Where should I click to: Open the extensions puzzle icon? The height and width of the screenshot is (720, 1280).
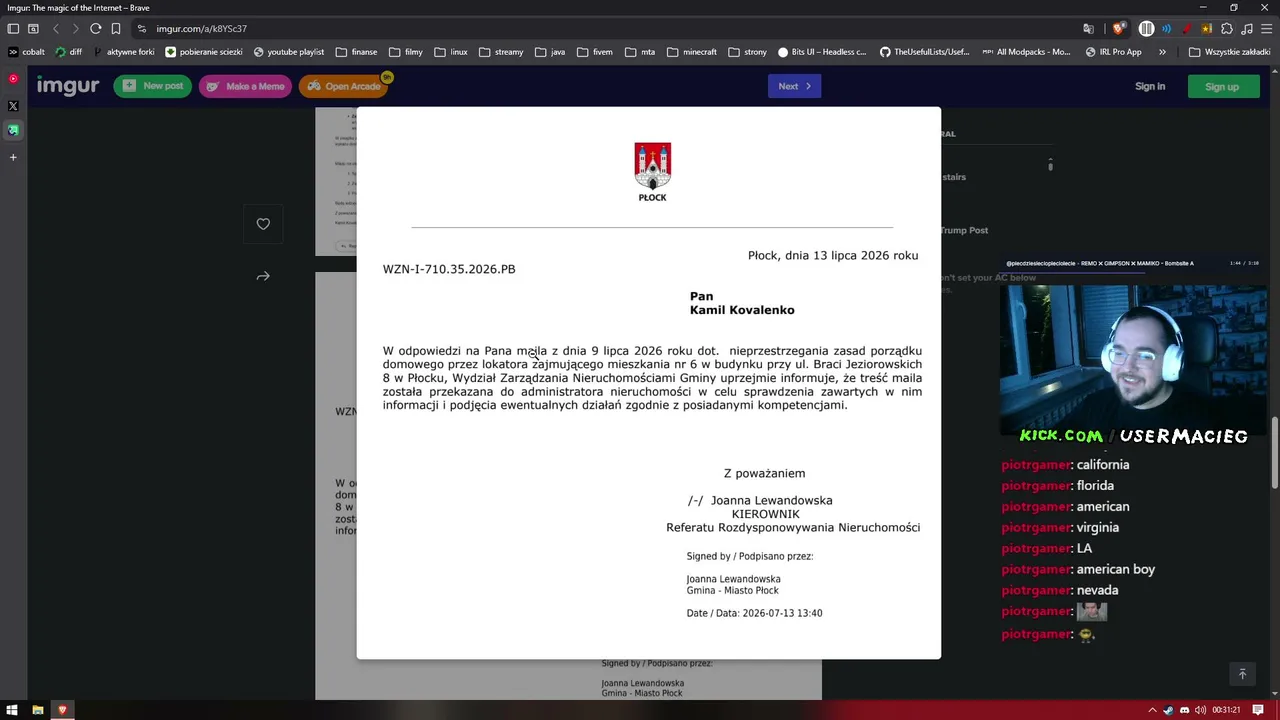tap(1227, 29)
